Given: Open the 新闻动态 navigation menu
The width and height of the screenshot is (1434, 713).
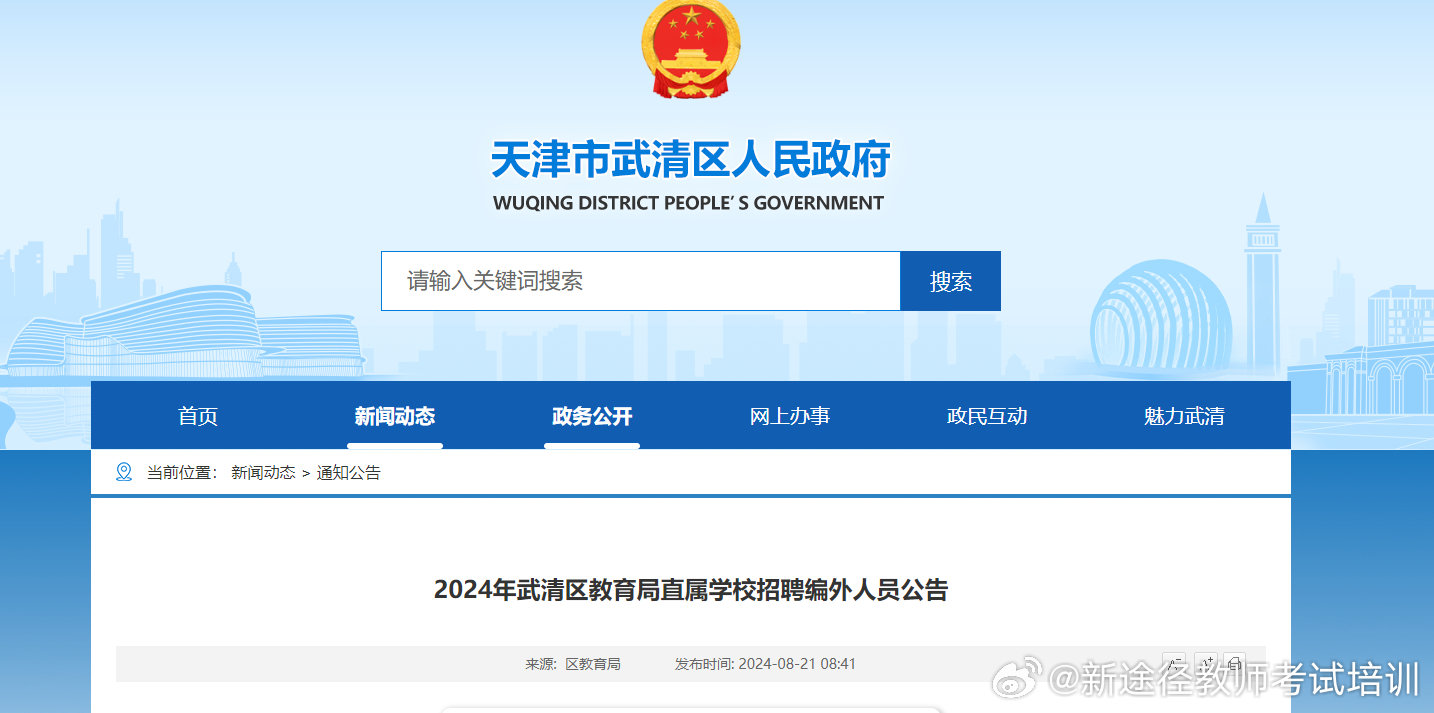Looking at the screenshot, I should point(395,414).
